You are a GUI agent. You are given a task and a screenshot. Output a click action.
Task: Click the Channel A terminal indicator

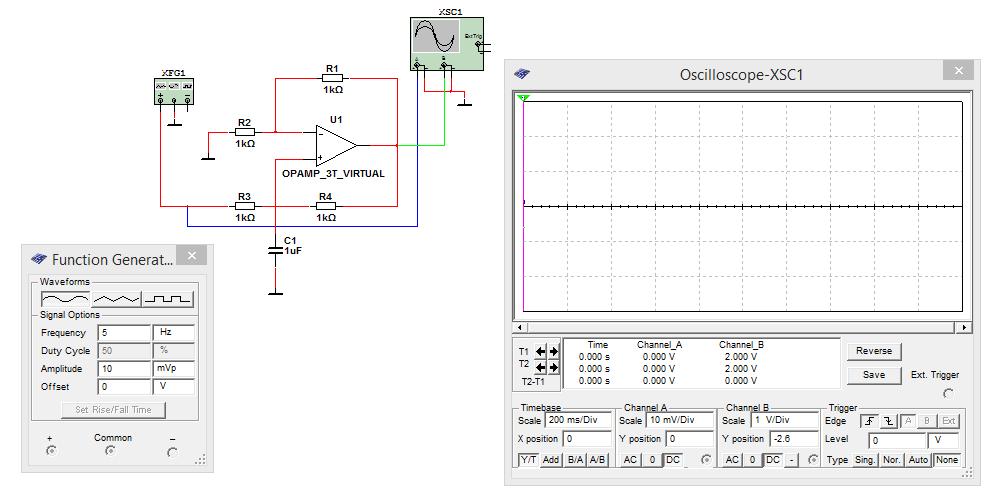706,460
